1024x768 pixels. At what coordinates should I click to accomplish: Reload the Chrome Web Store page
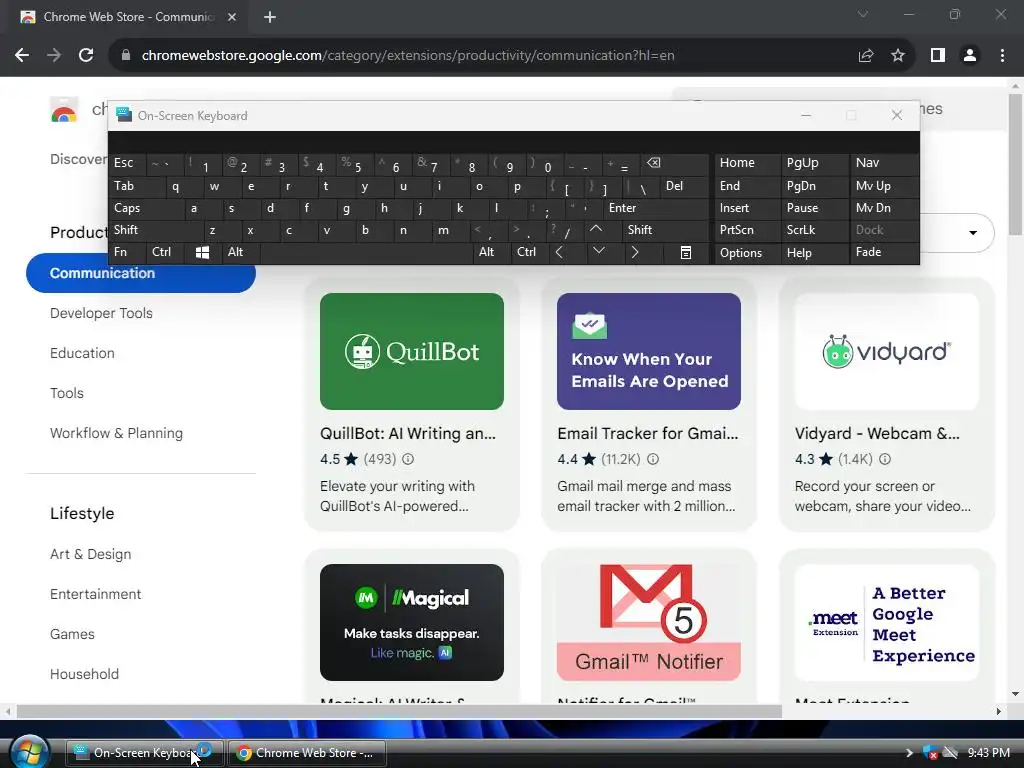coord(86,56)
